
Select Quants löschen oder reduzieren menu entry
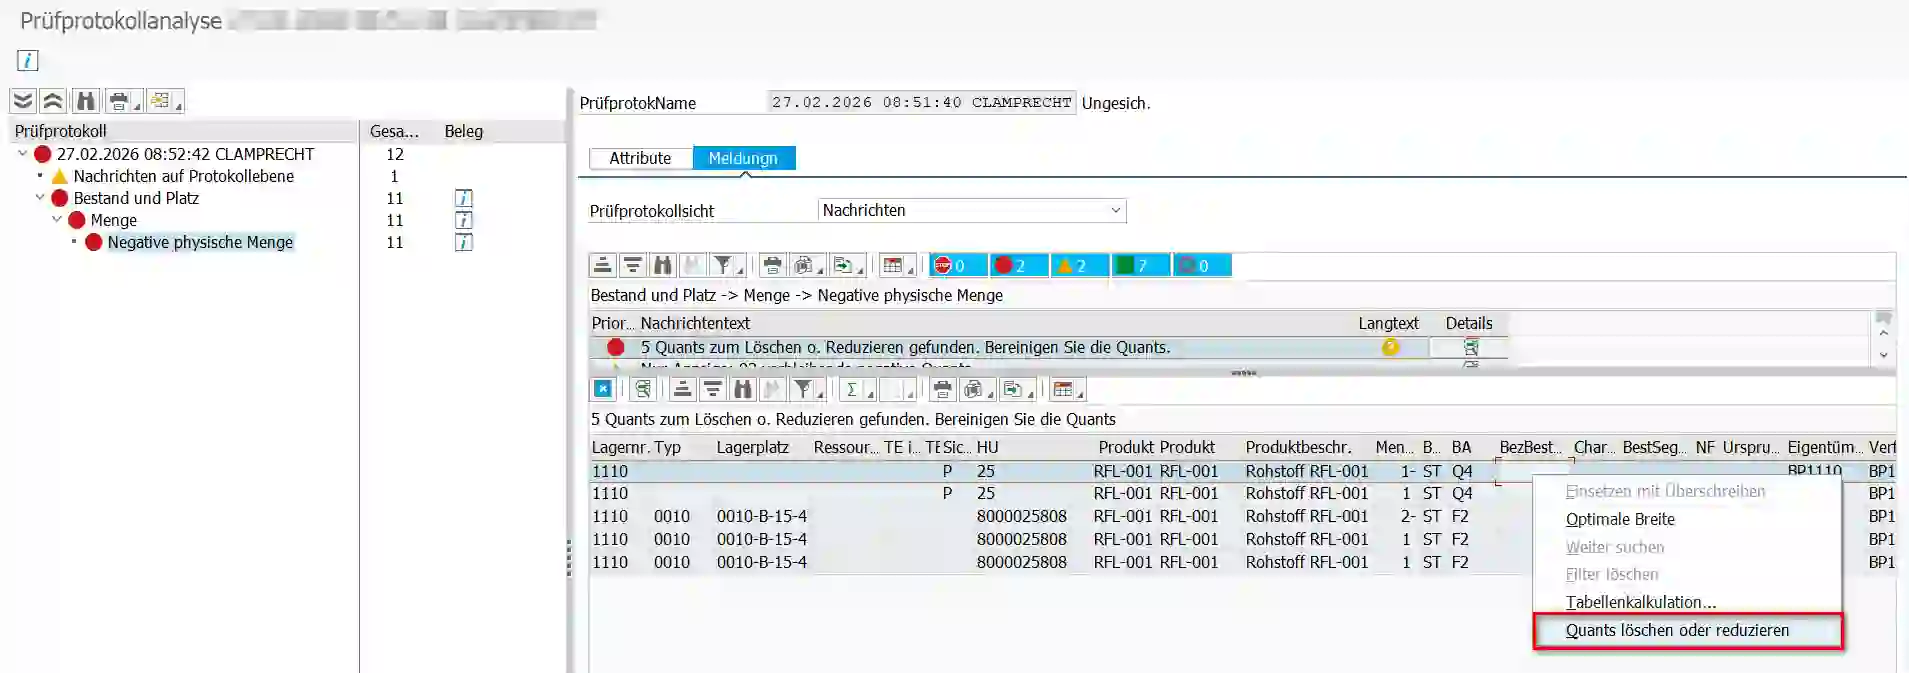(x=1677, y=631)
